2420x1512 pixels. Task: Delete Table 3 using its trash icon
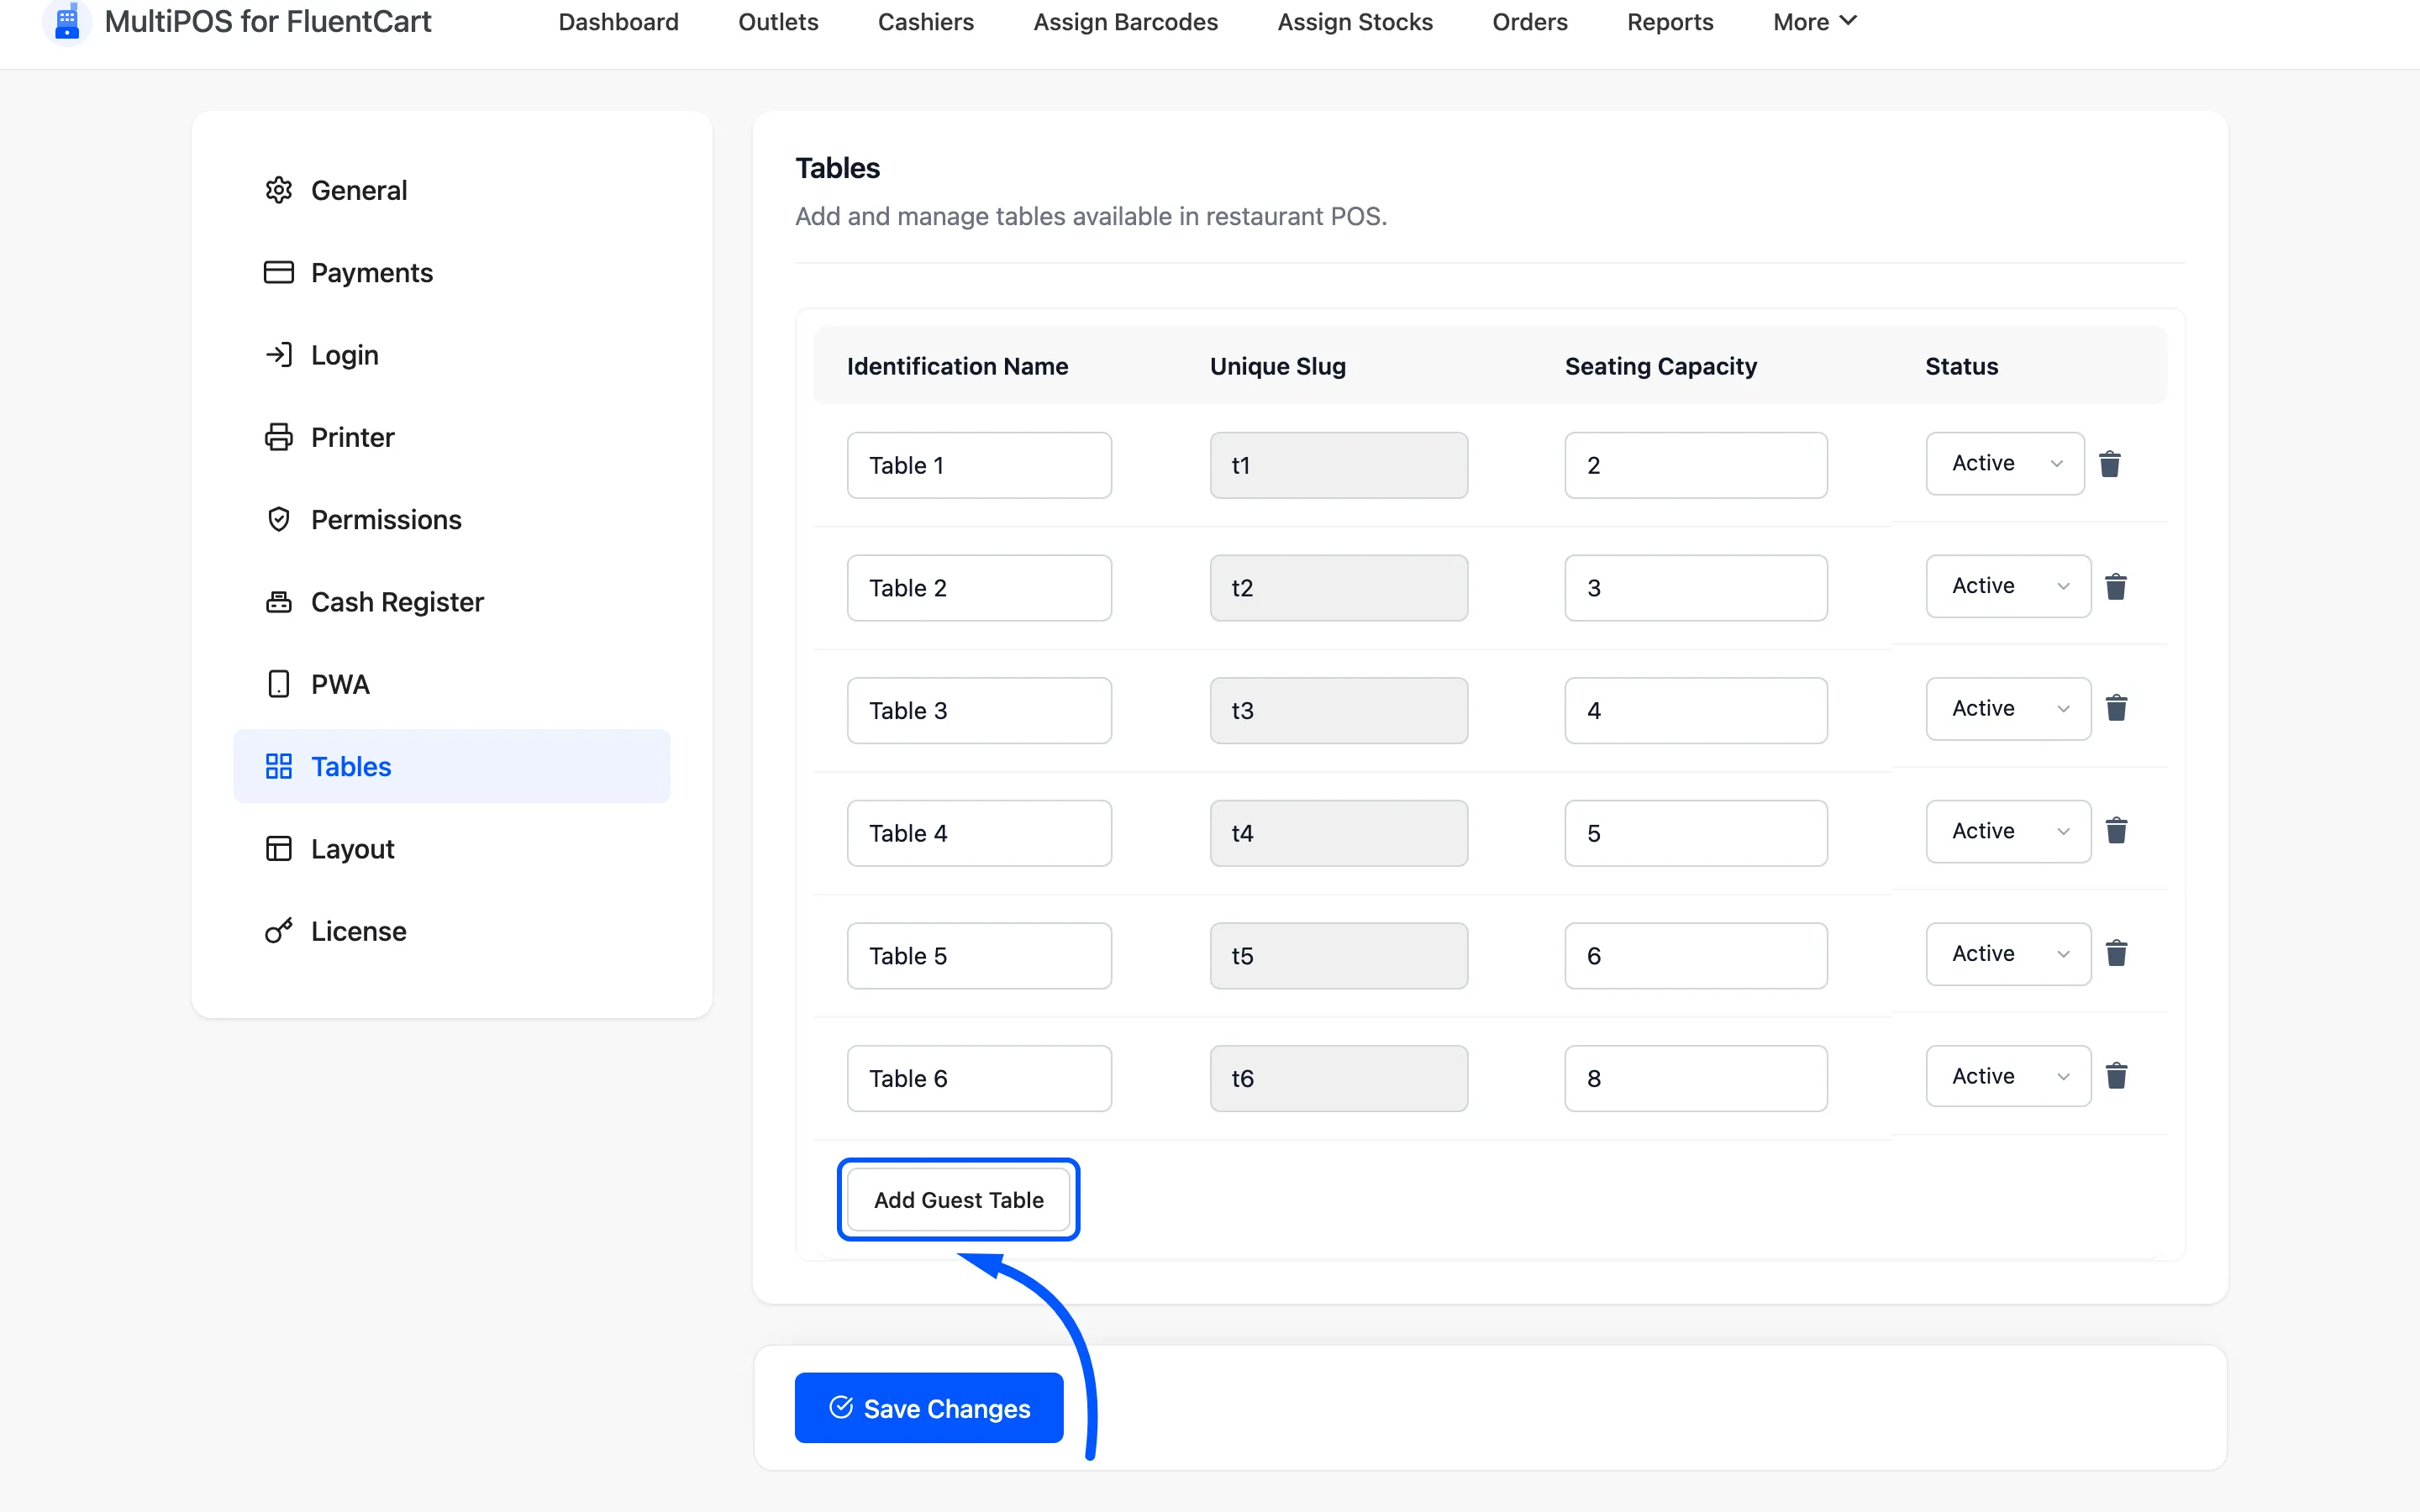2116,709
